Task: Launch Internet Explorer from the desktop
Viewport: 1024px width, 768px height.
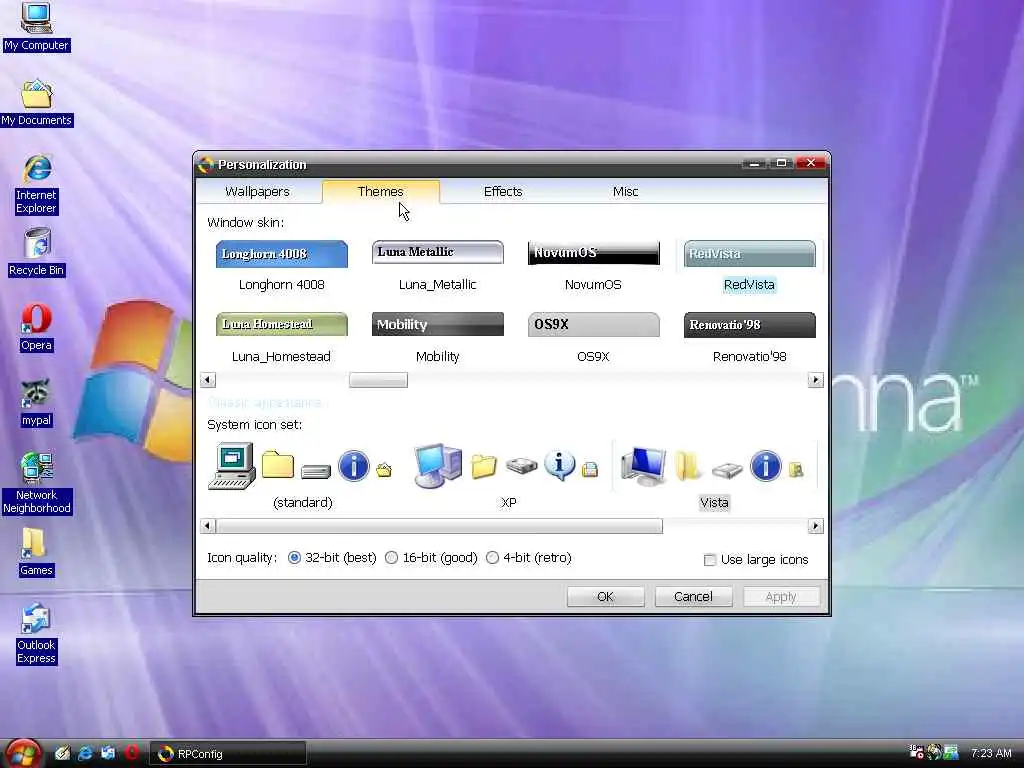Action: coord(37,184)
